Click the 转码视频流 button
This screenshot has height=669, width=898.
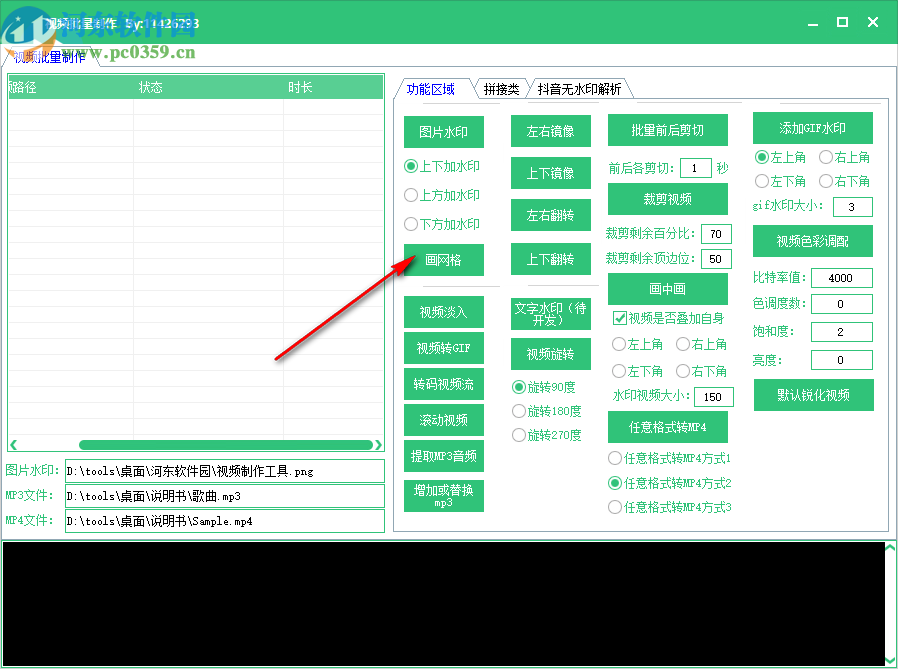[443, 384]
